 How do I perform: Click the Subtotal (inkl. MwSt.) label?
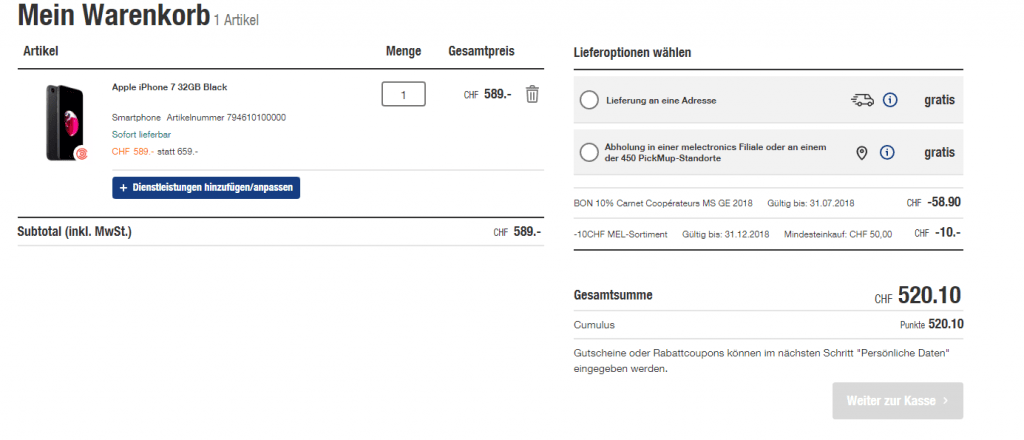coord(75,232)
